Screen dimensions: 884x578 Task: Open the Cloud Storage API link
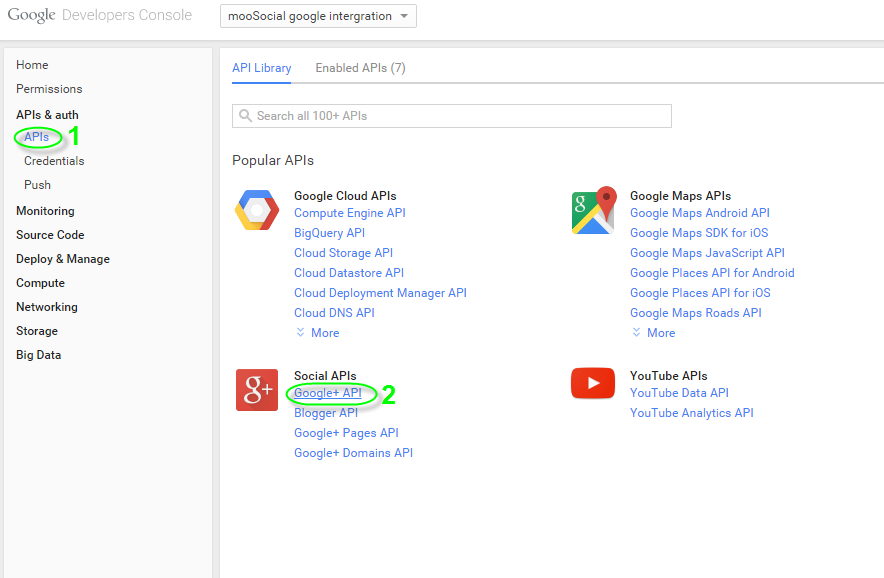click(x=343, y=253)
